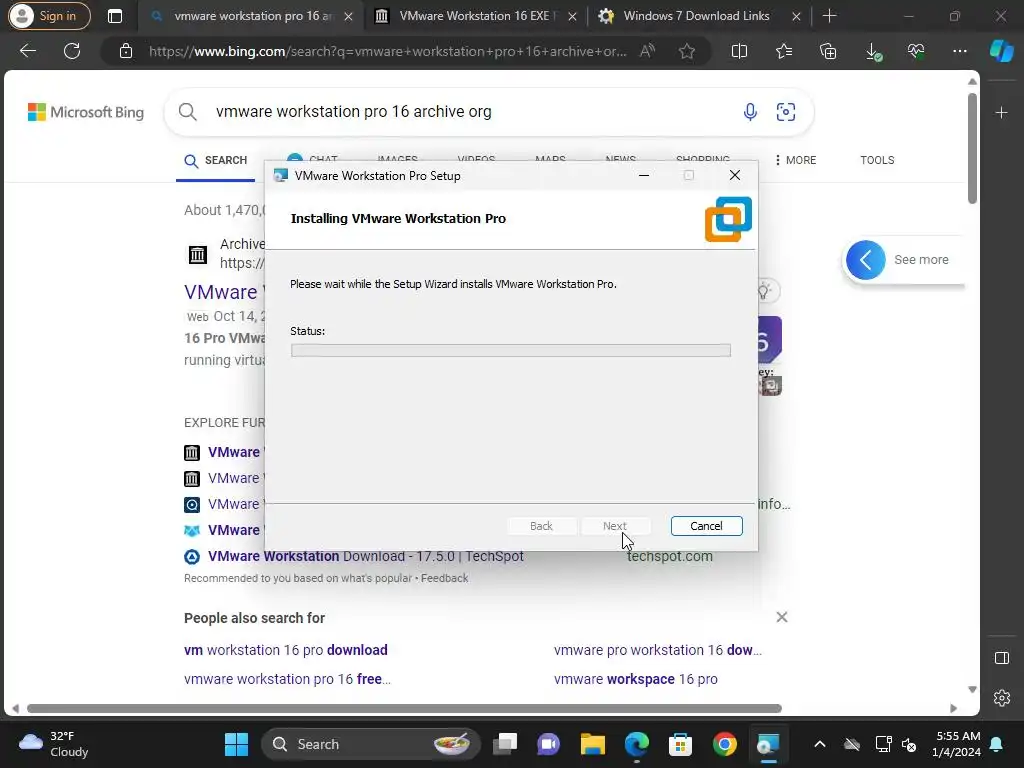This screenshot has height=768, width=1024.
Task: Open the clock showing 5:55 AM
Action: 957,744
